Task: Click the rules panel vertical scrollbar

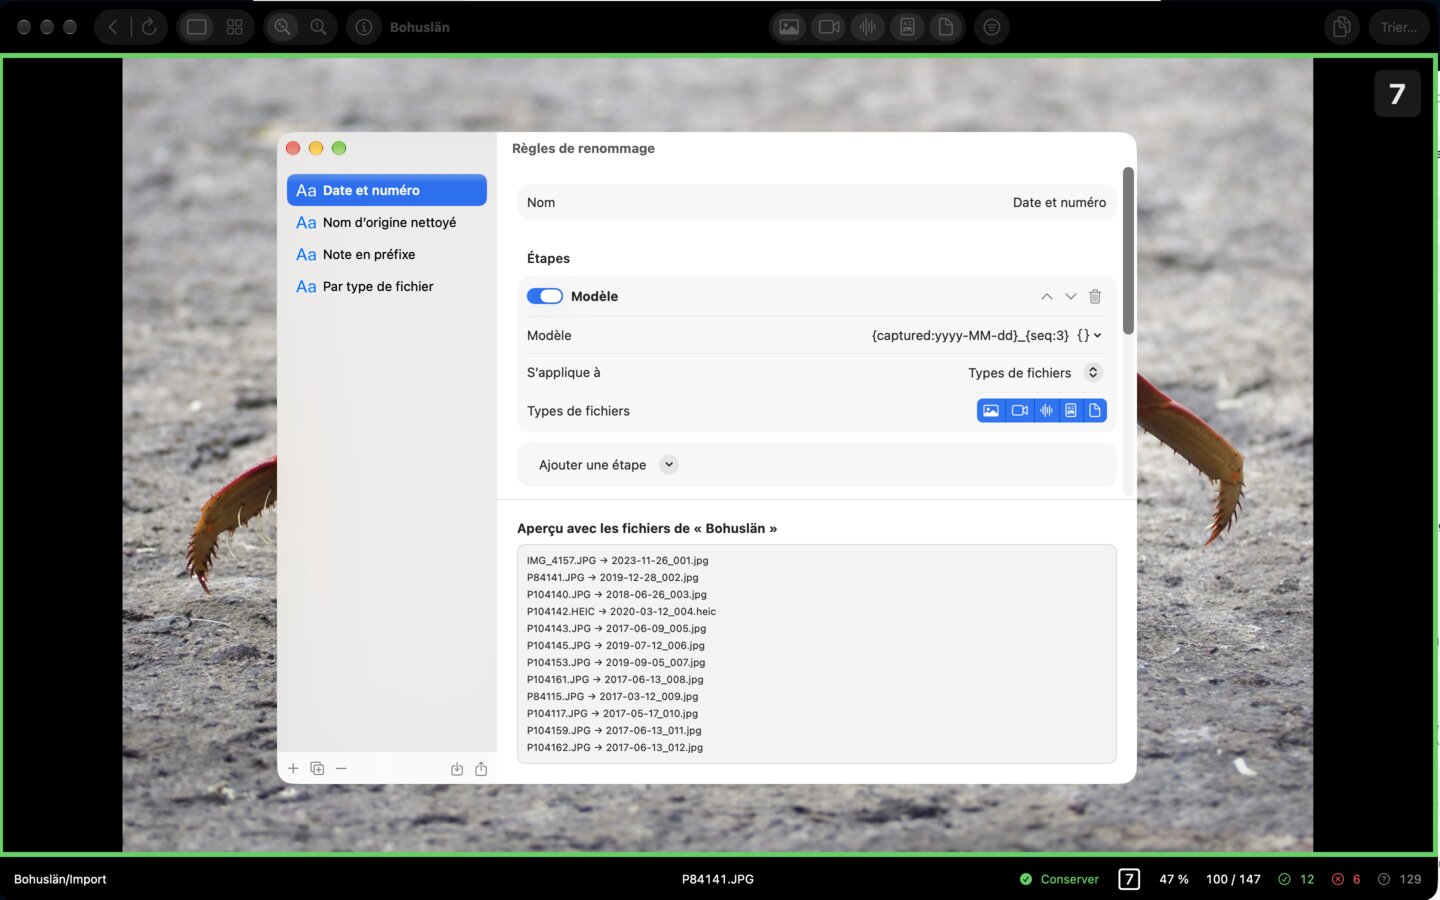Action: 1128,250
